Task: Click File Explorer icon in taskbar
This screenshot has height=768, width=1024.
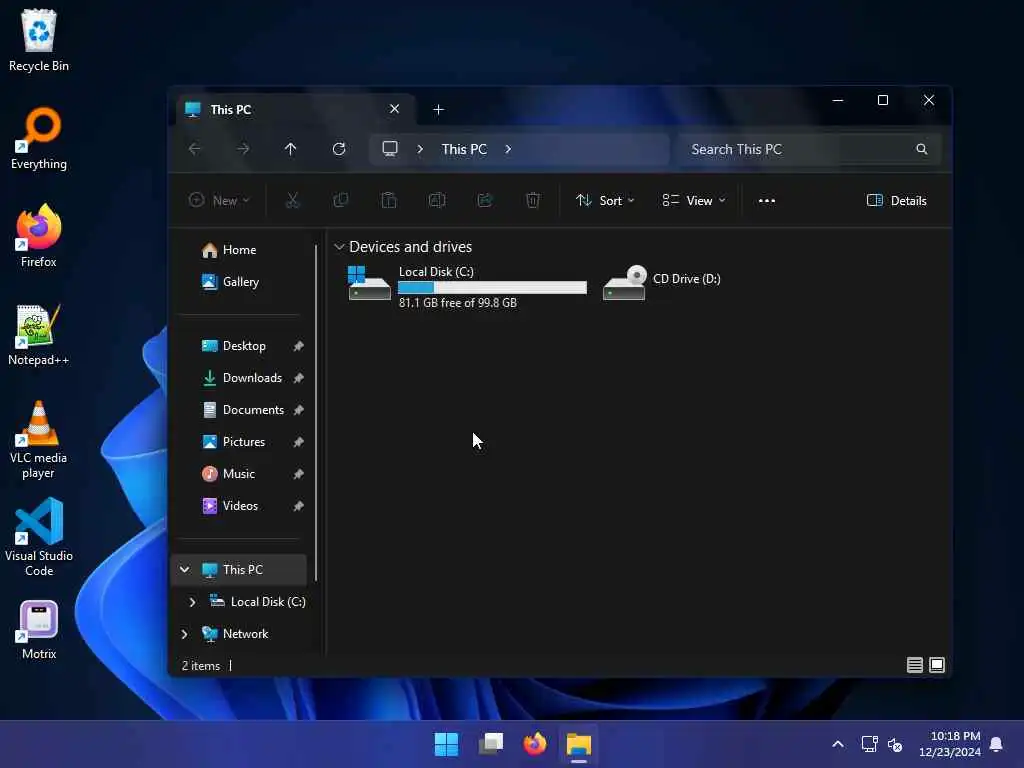Action: pyautogui.click(x=579, y=744)
